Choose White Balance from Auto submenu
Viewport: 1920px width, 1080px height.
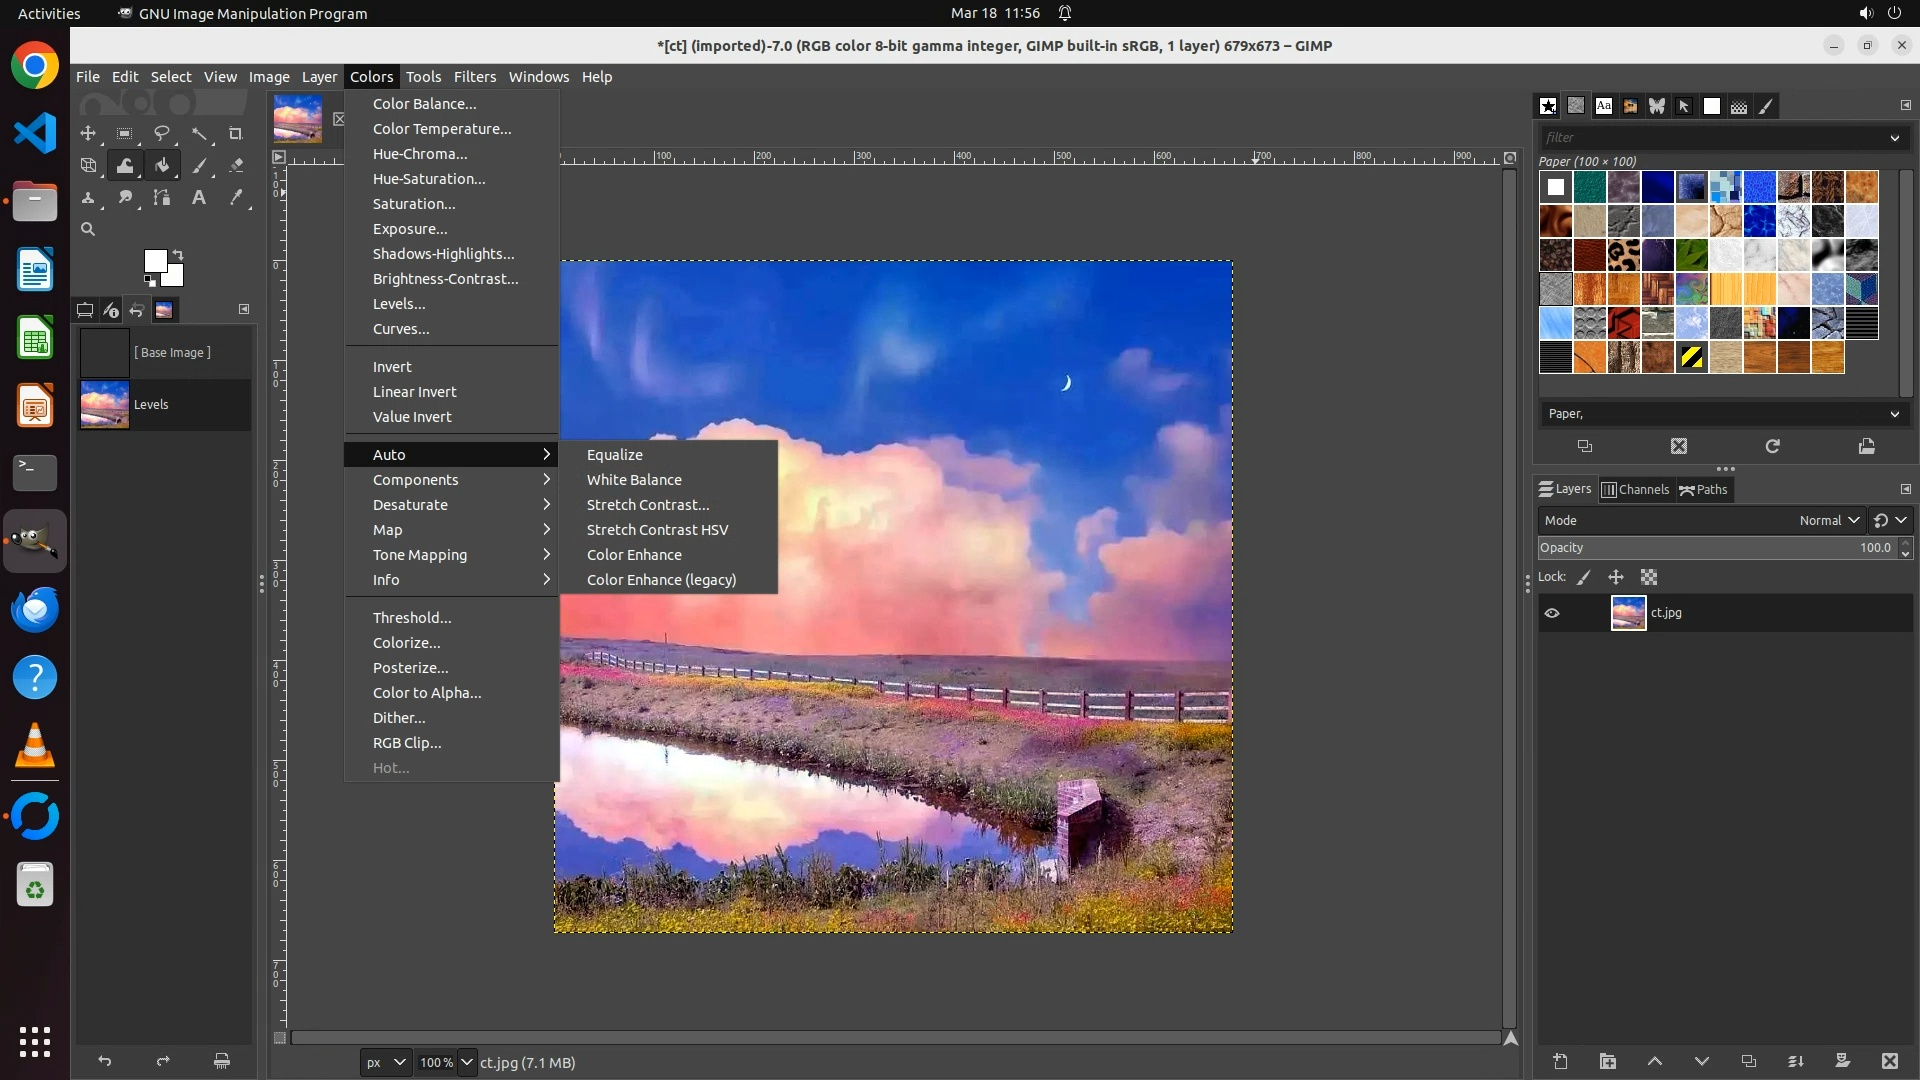[x=634, y=480]
